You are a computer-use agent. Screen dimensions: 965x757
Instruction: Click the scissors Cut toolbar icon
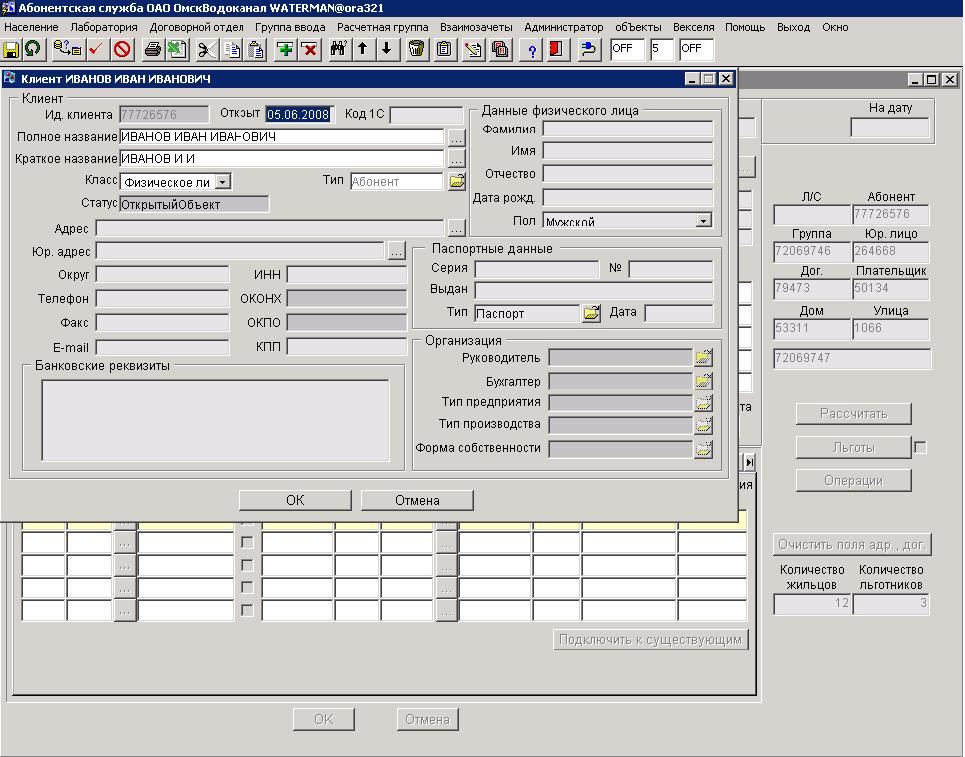coord(206,49)
